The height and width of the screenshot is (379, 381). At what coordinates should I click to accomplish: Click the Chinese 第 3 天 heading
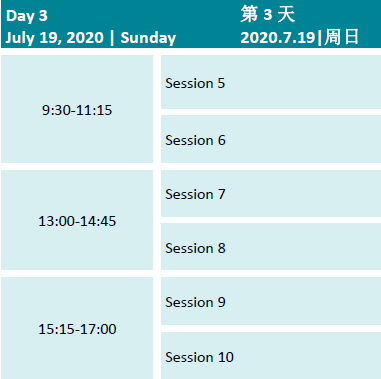point(268,14)
